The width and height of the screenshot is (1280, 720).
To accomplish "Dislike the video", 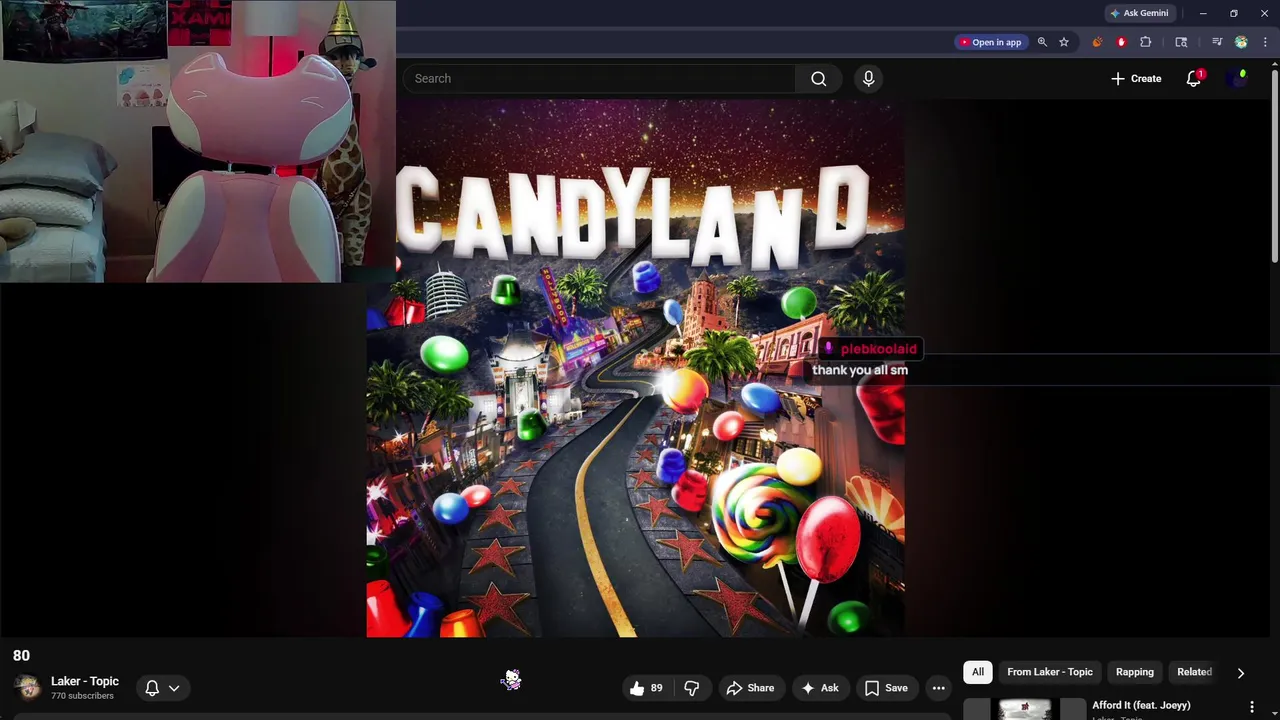I will tap(691, 688).
